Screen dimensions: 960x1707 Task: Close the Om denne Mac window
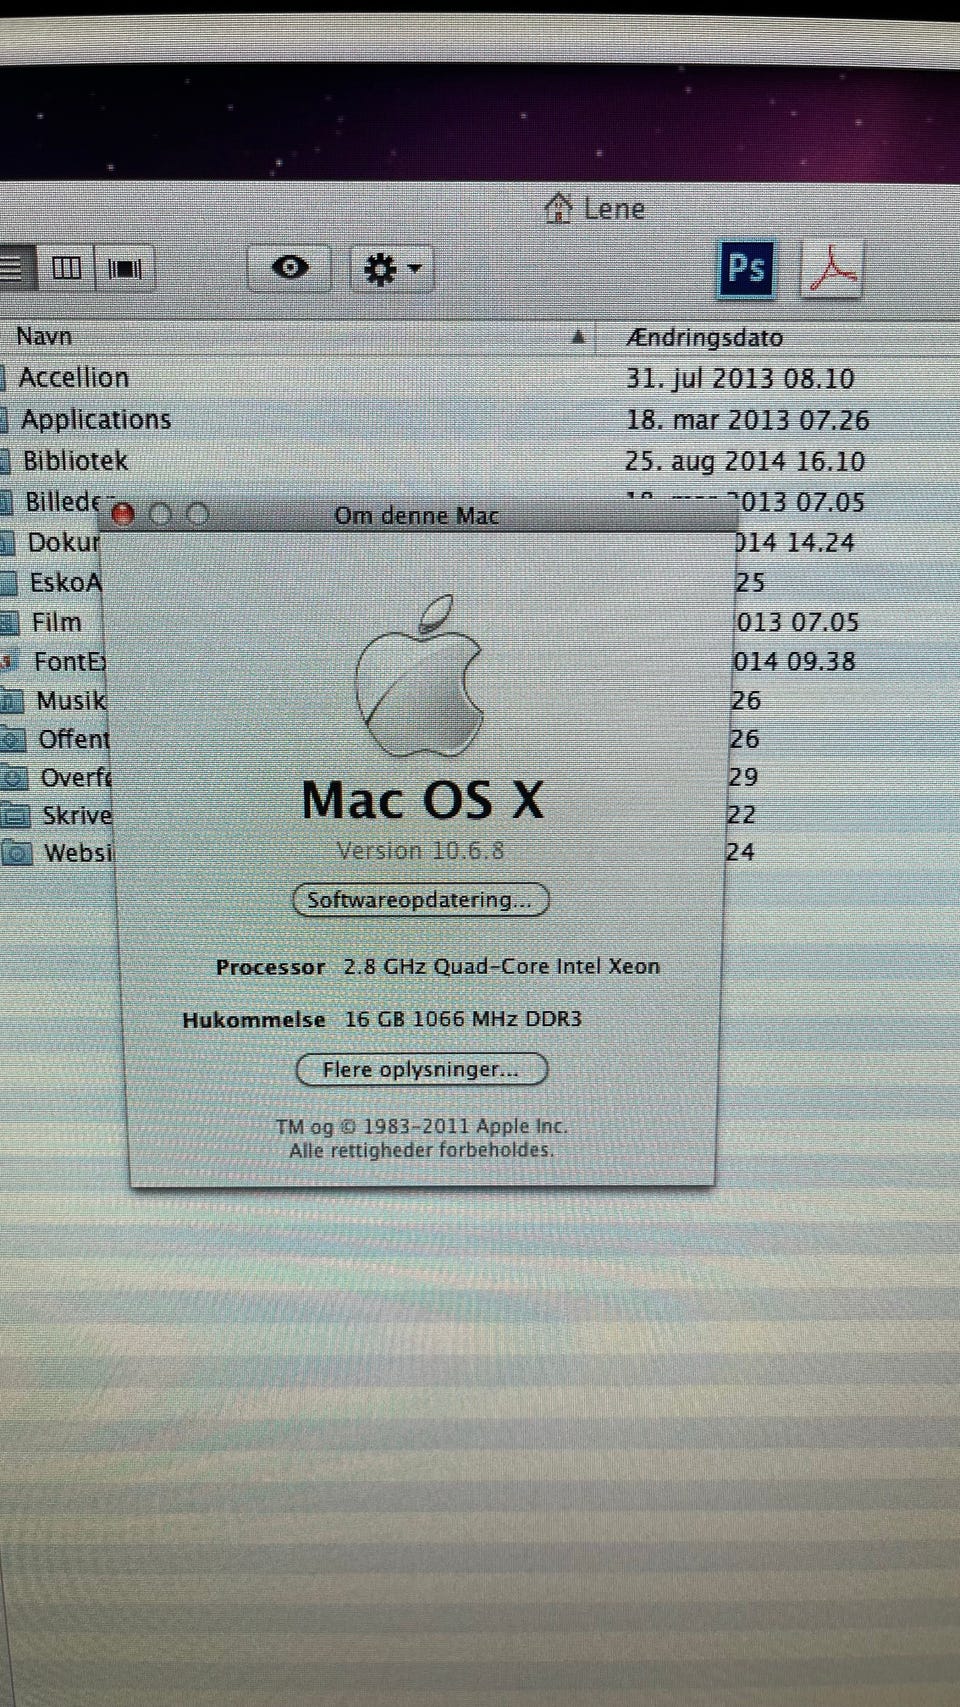123,514
